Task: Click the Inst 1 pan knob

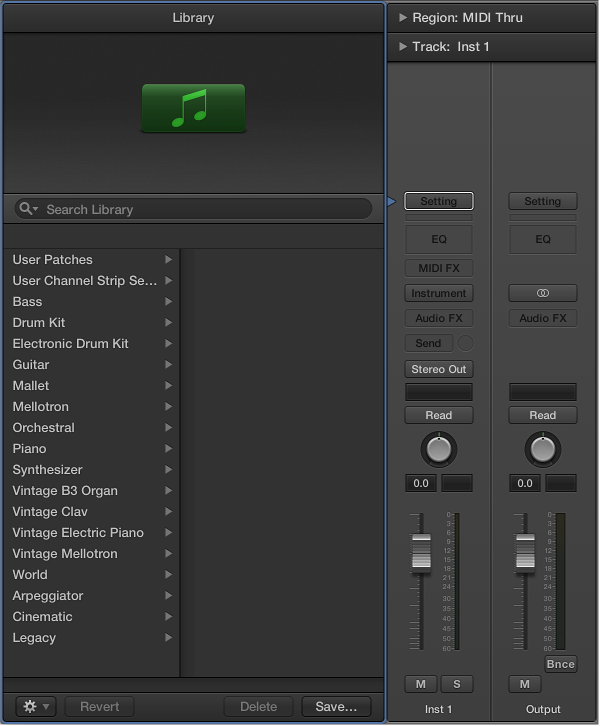Action: (439, 449)
